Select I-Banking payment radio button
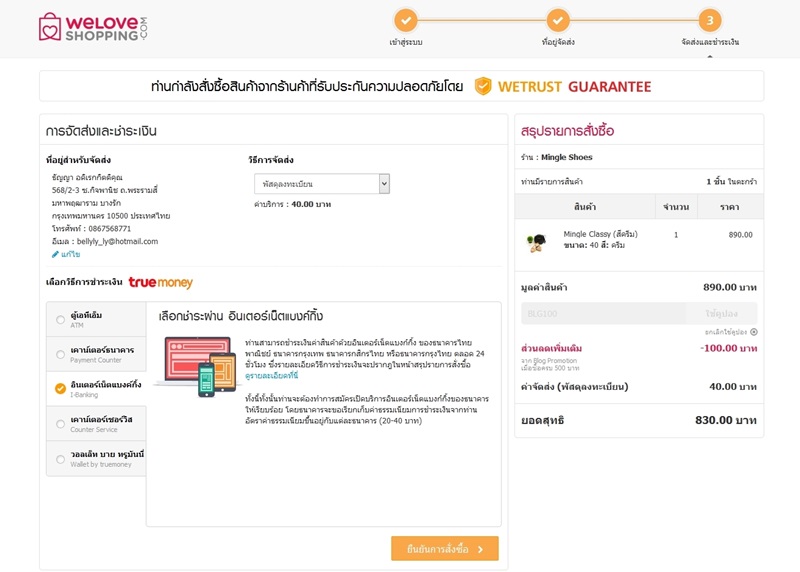This screenshot has height=572, width=800. tap(60, 389)
